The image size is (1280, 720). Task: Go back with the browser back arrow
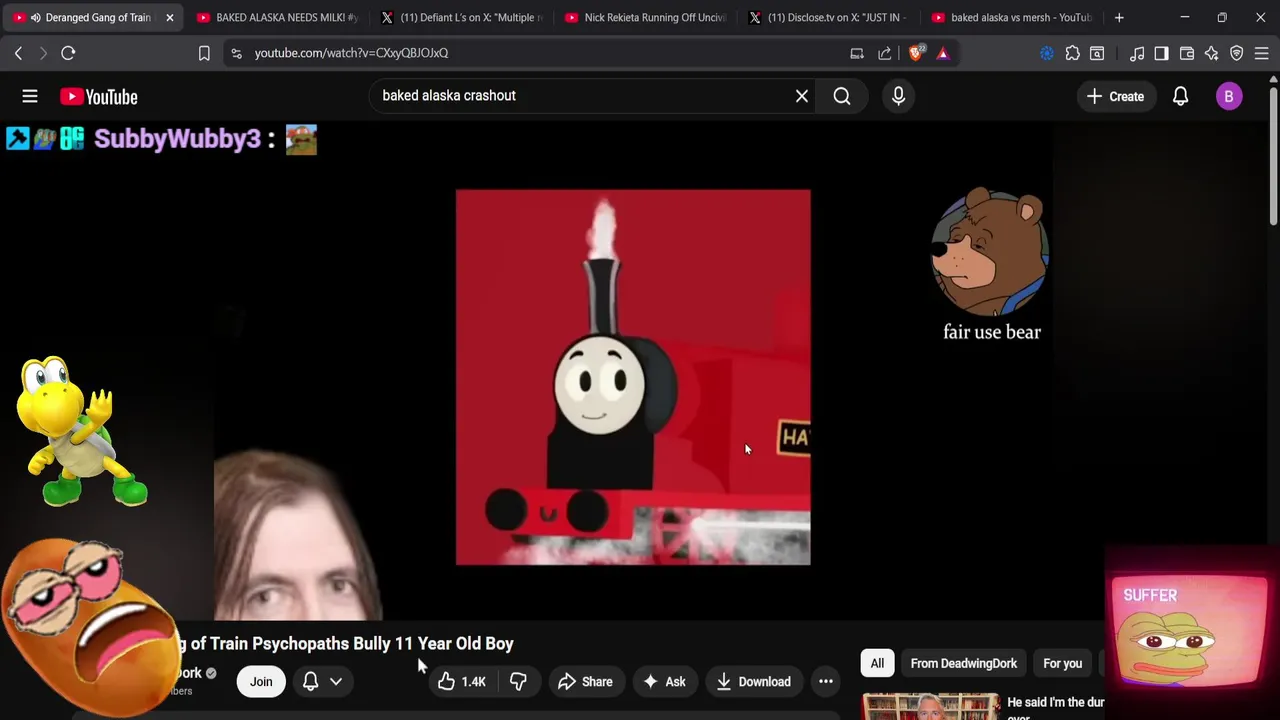click(x=18, y=53)
